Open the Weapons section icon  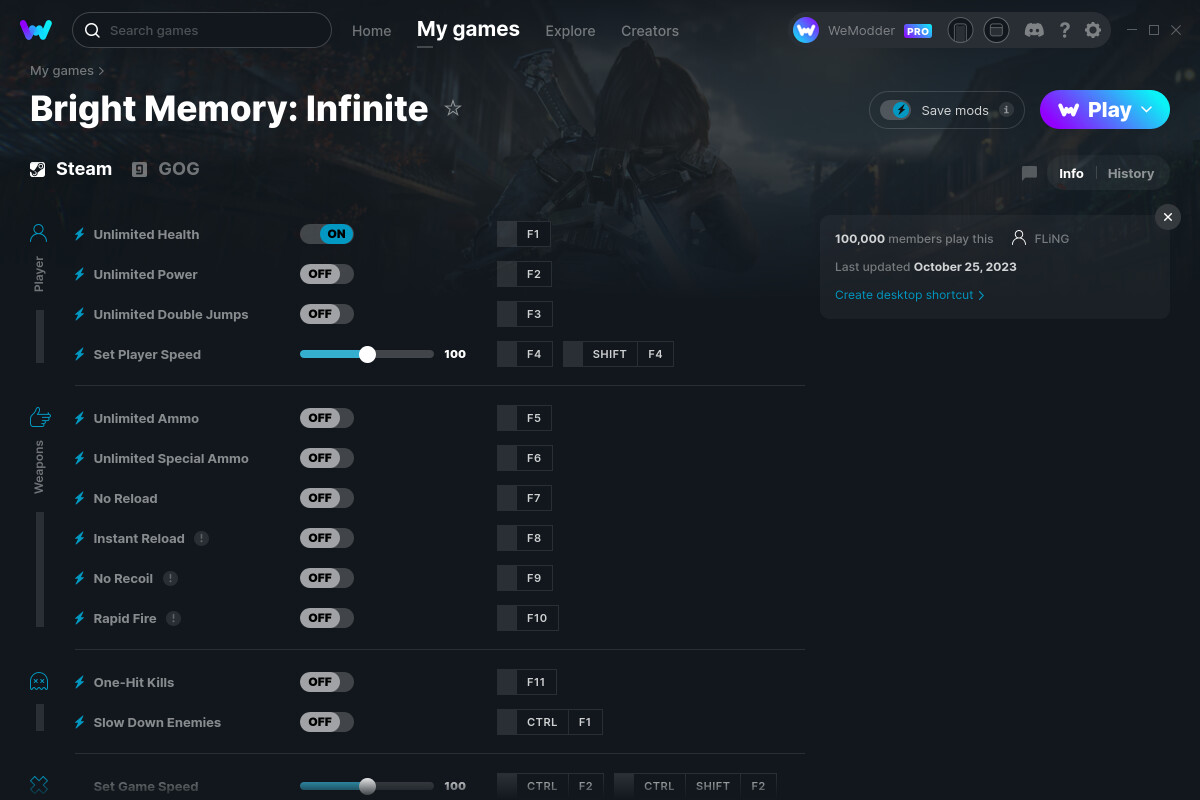[39, 416]
